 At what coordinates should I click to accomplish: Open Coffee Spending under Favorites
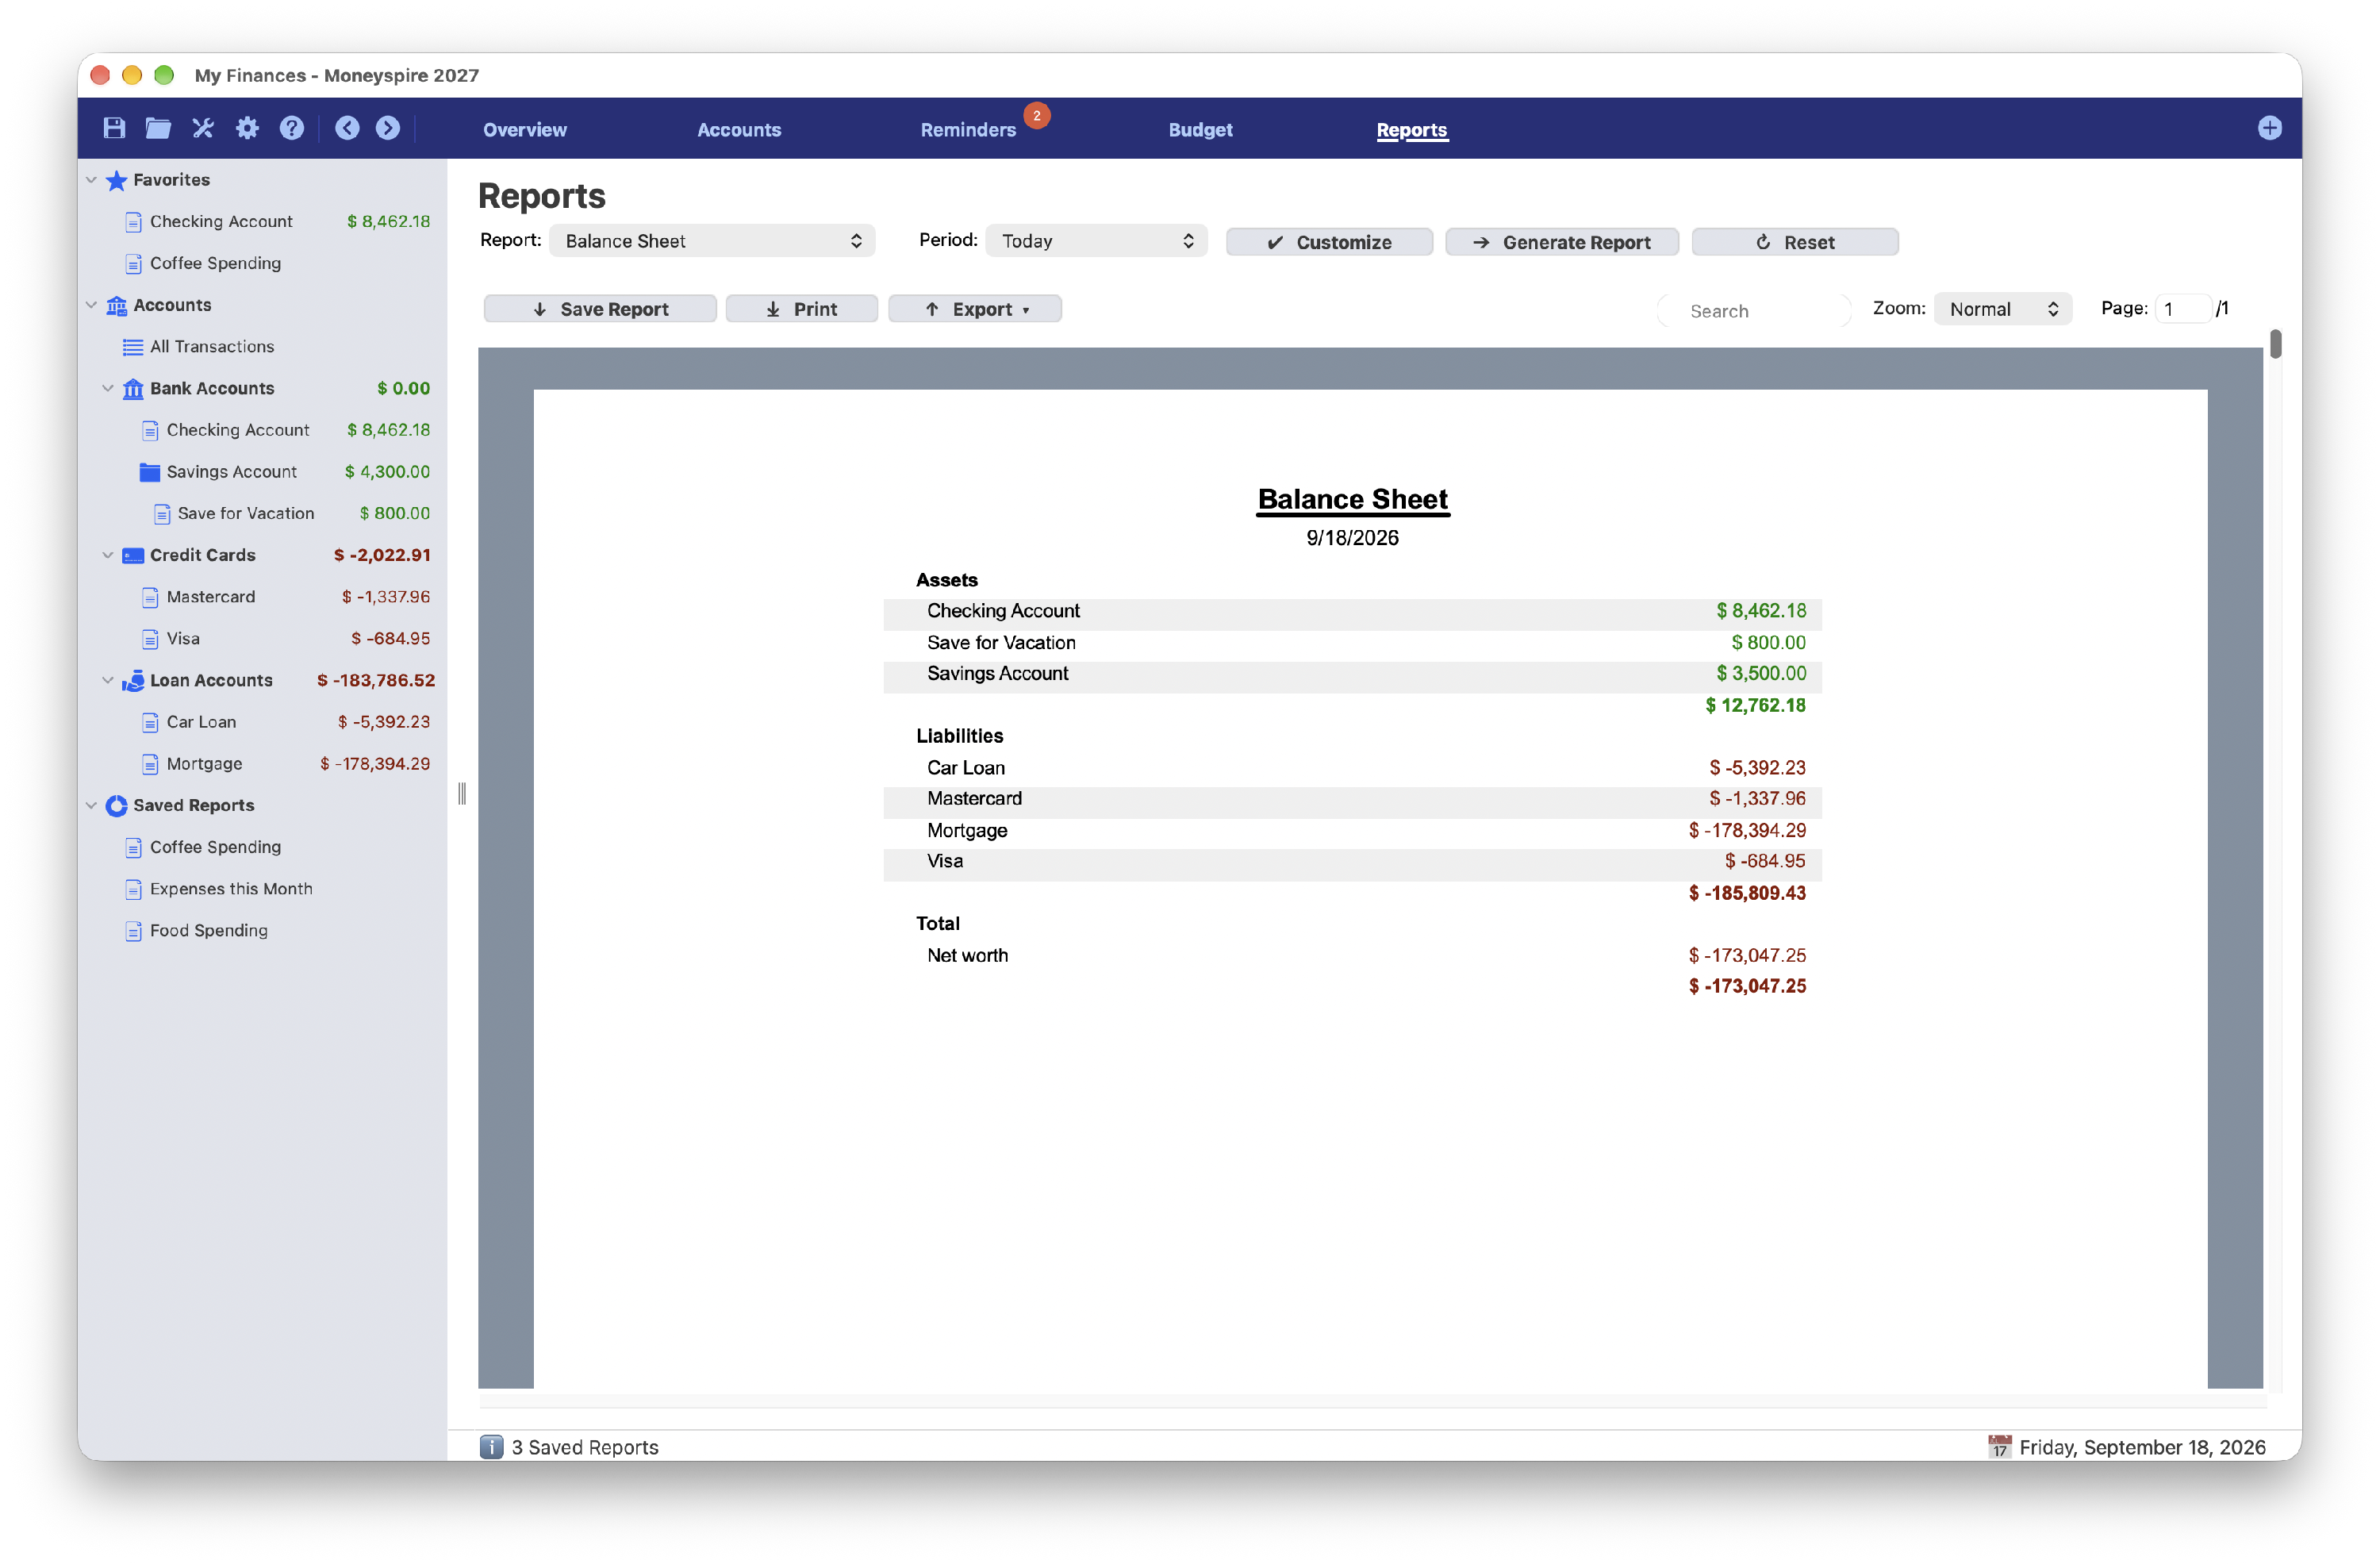point(215,263)
